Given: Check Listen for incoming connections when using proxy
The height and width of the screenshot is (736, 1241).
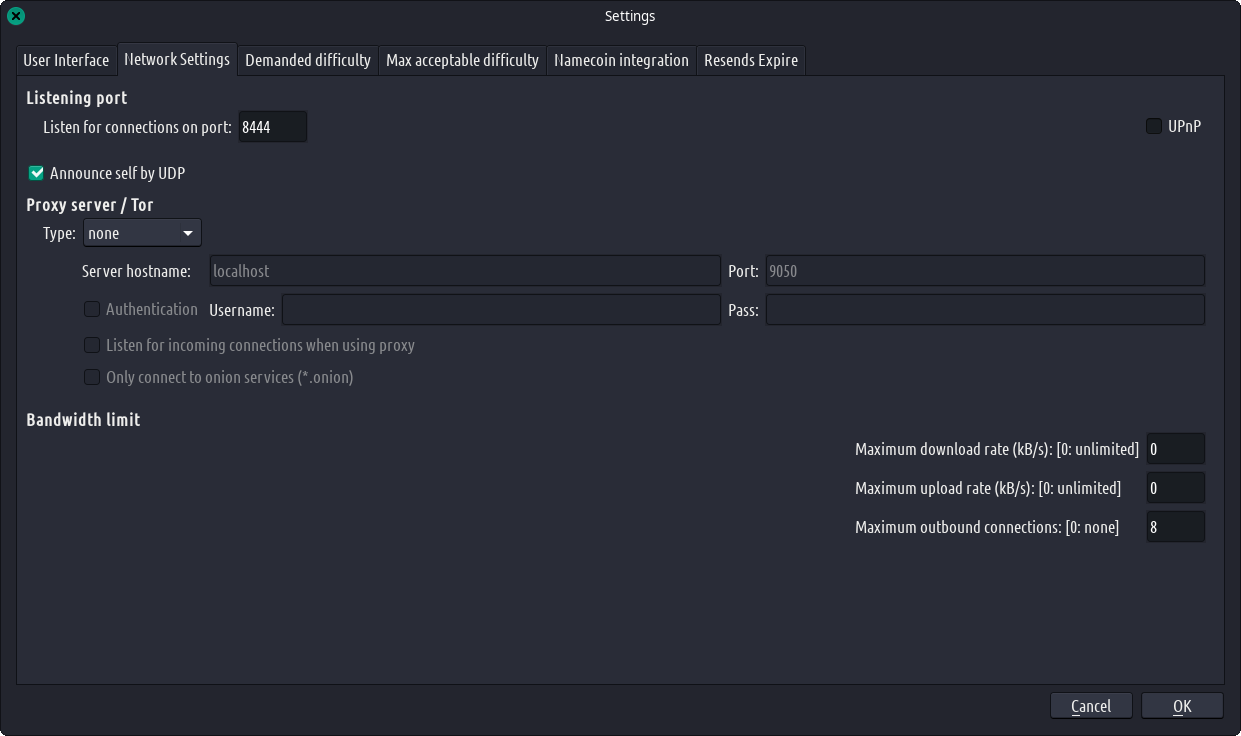Looking at the screenshot, I should tap(92, 345).
